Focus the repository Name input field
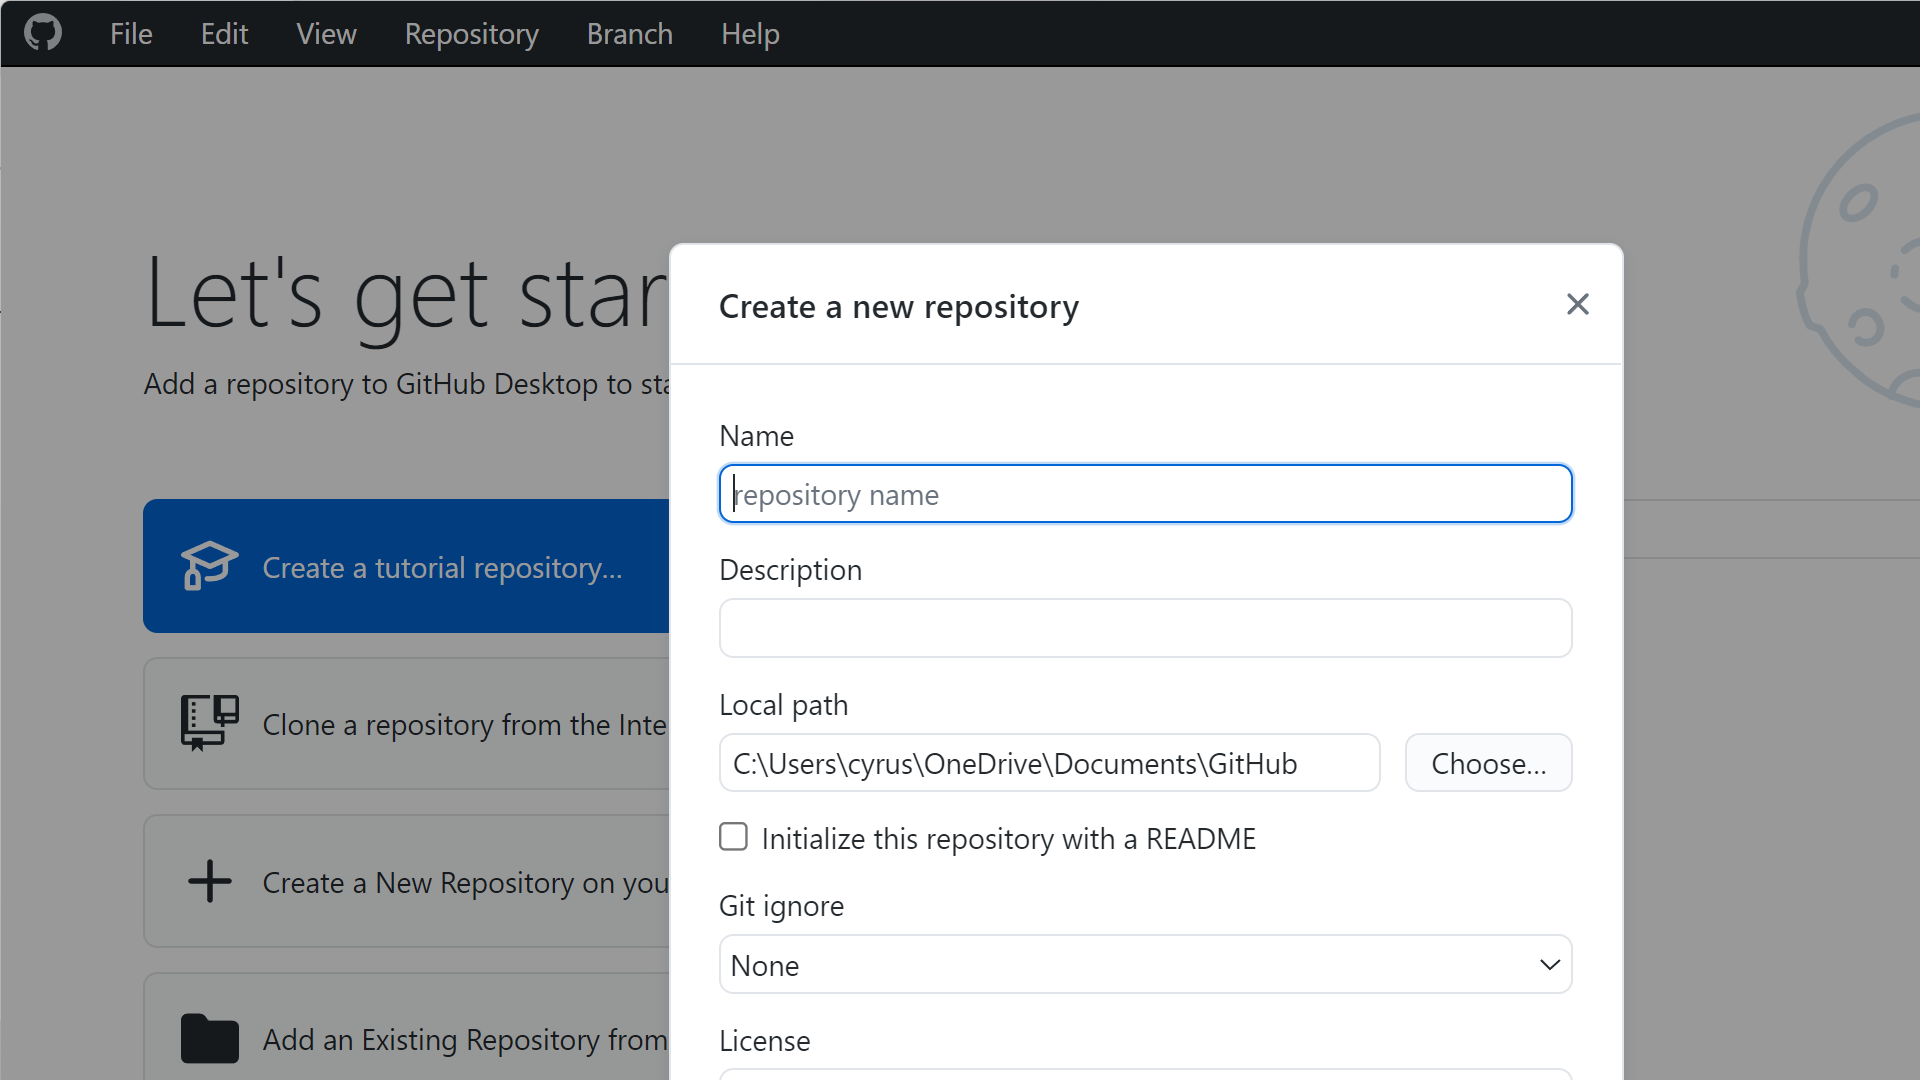 (x=1145, y=494)
